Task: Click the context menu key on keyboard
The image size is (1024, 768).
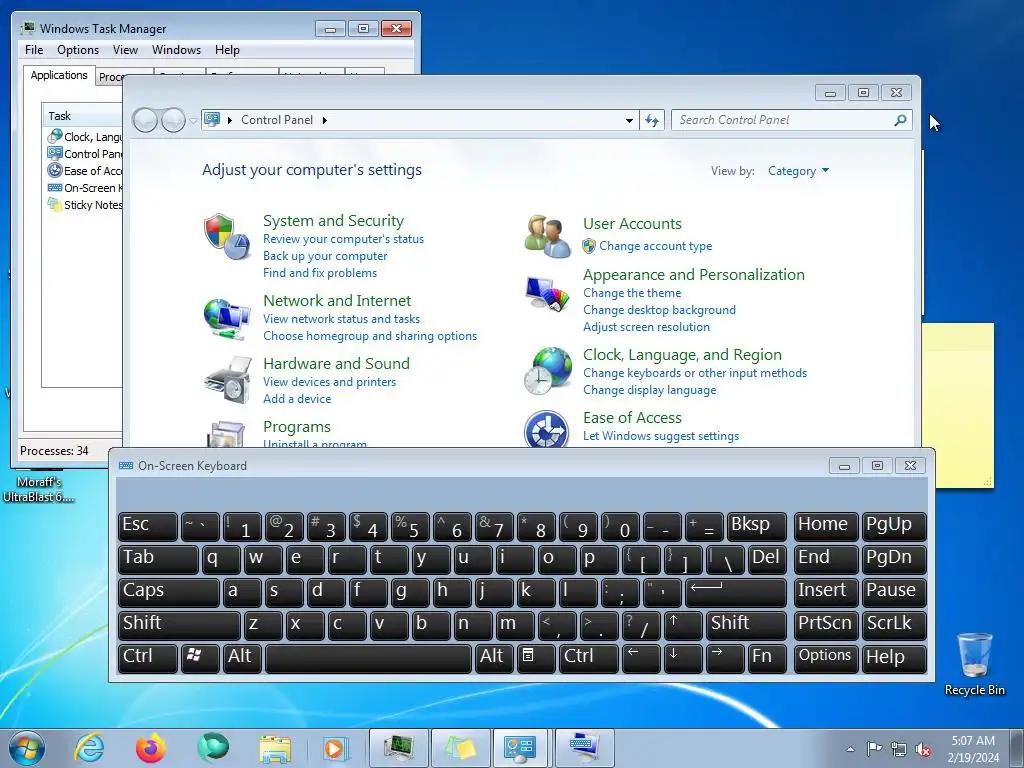Action: coord(536,657)
